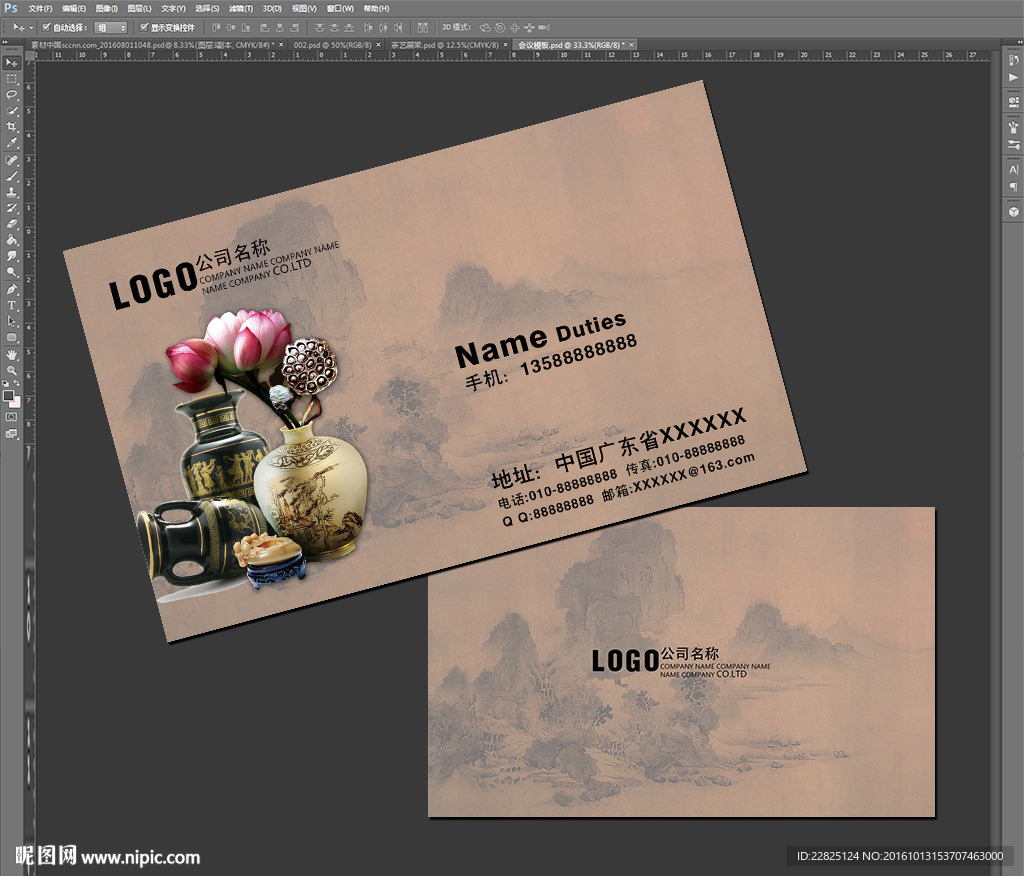Screen dimensions: 1024x876
Task: Open the Brush panel icon
Action: [1013, 127]
